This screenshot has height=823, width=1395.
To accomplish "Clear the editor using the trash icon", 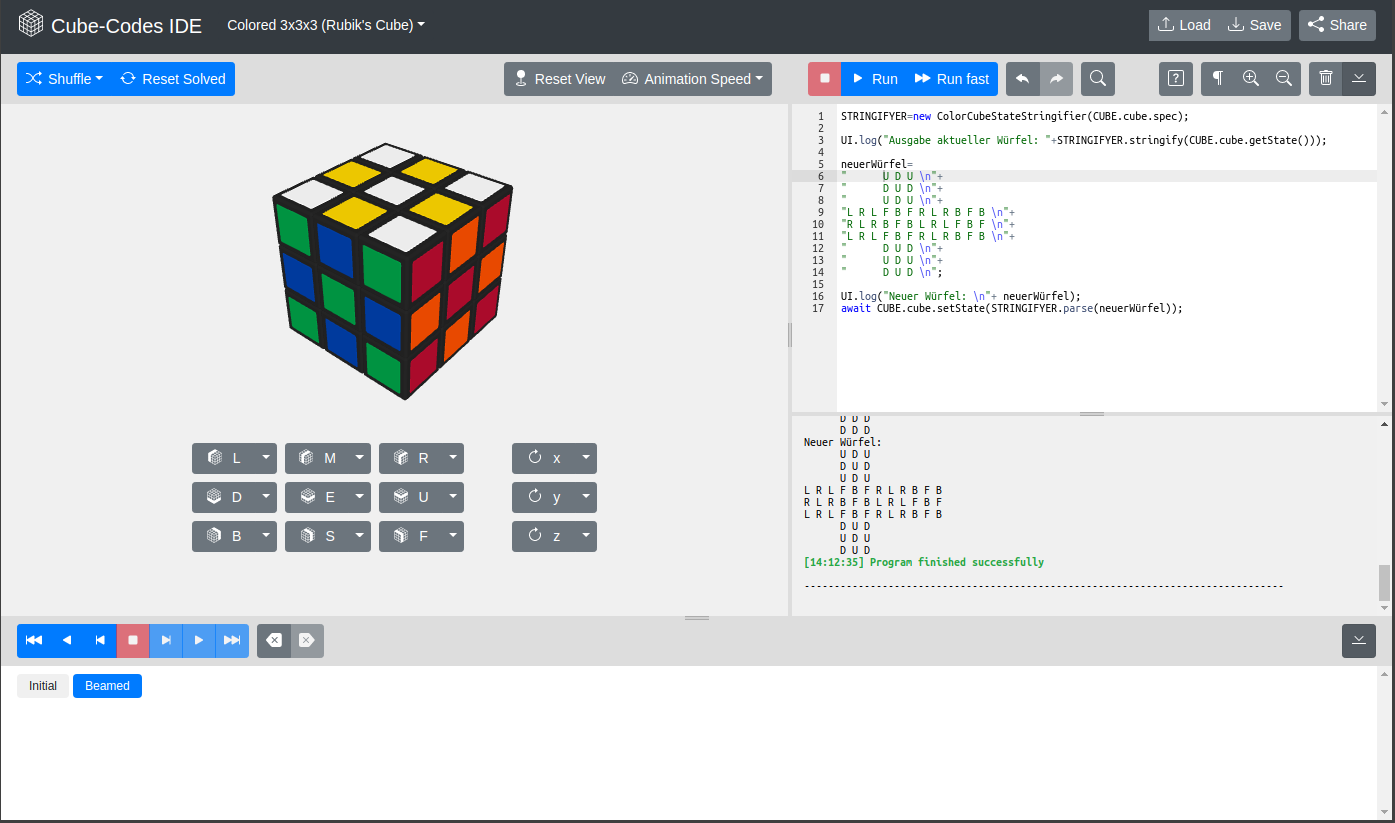I will pos(1325,78).
